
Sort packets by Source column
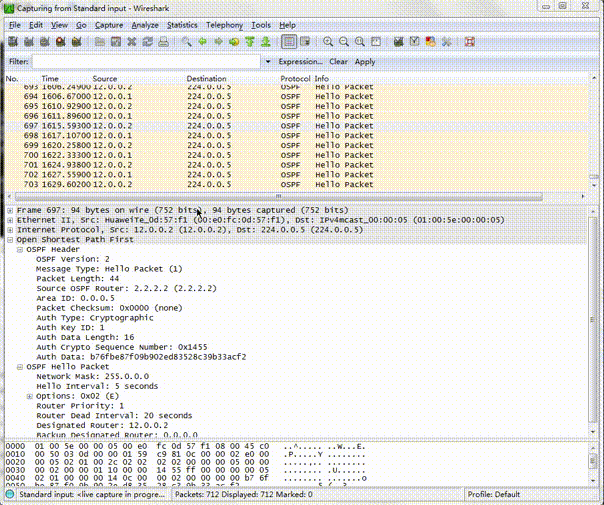(104, 79)
